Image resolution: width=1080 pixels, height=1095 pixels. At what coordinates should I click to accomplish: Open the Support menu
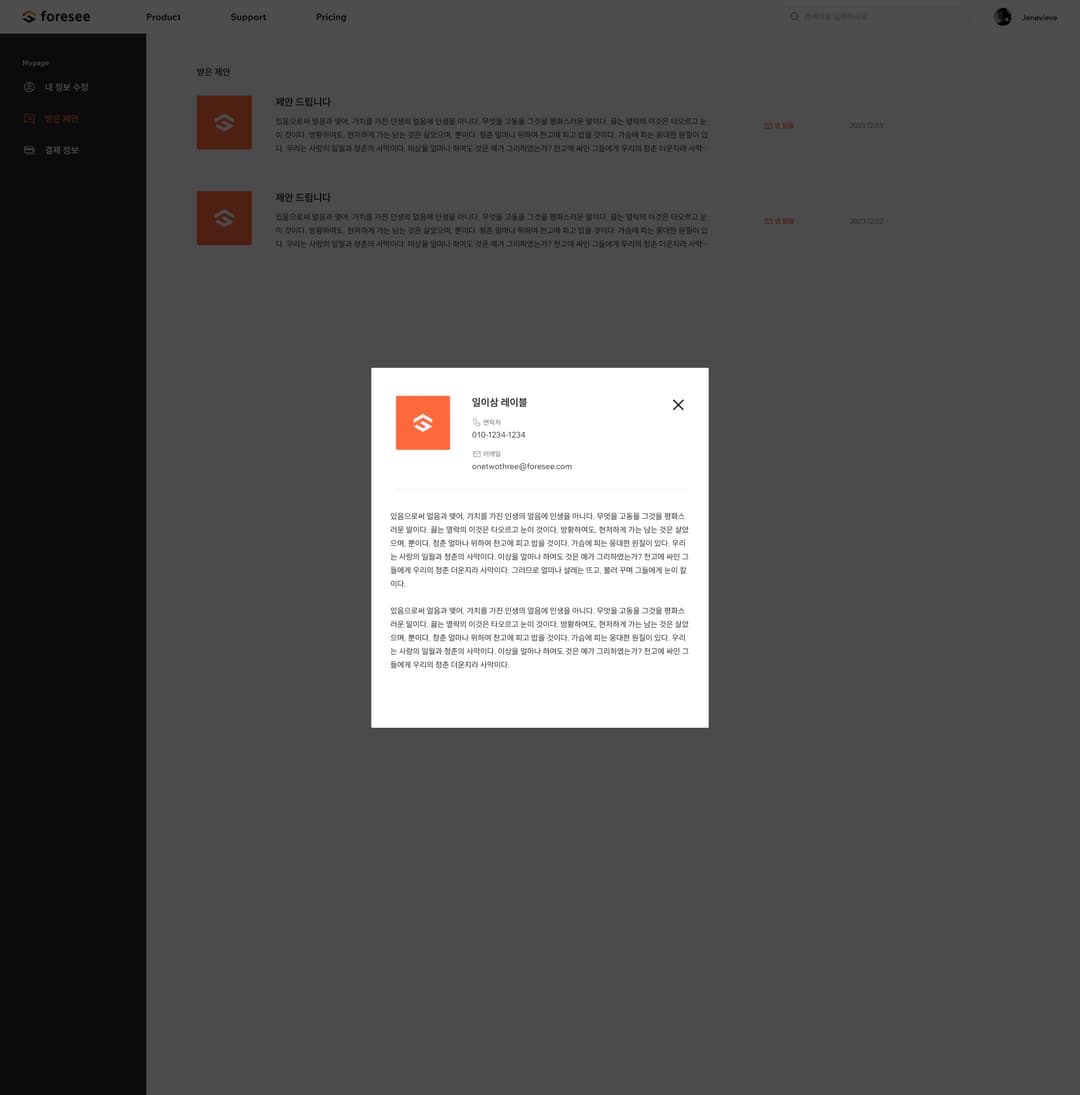click(x=248, y=17)
